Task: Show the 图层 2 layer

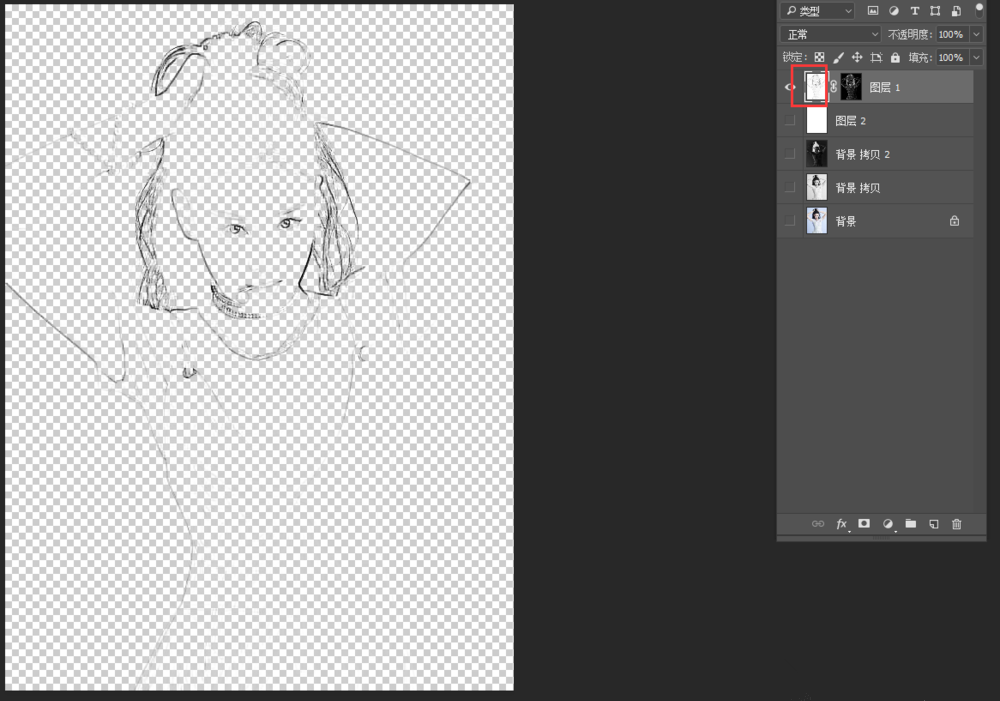Action: 789,120
